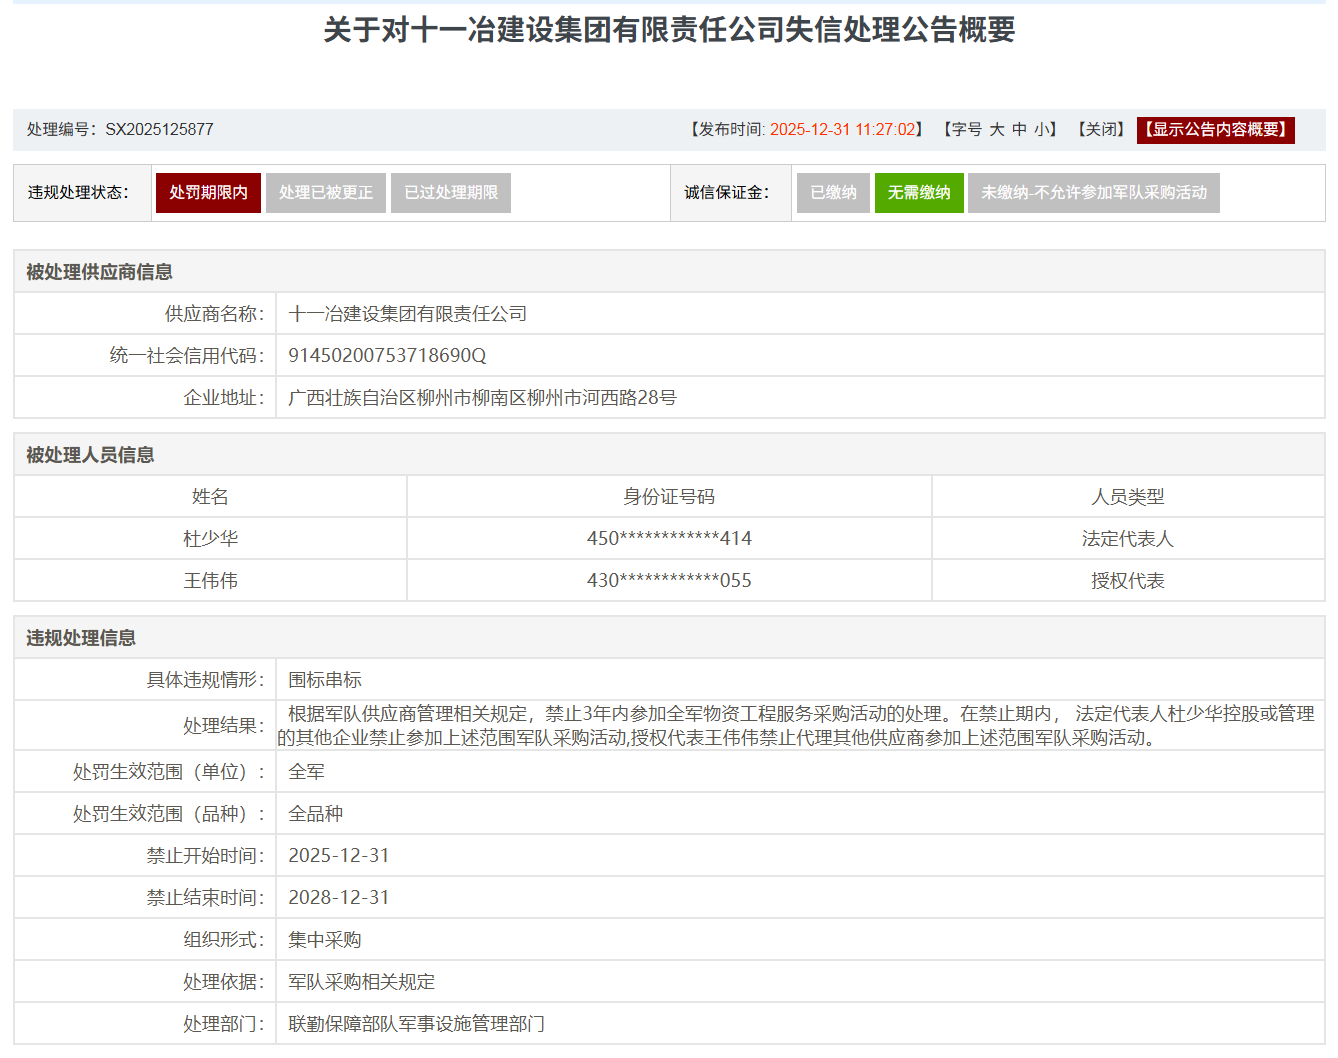Select the 已过处理期限 status tag
Screen dimensions: 1338x1058
coord(450,193)
